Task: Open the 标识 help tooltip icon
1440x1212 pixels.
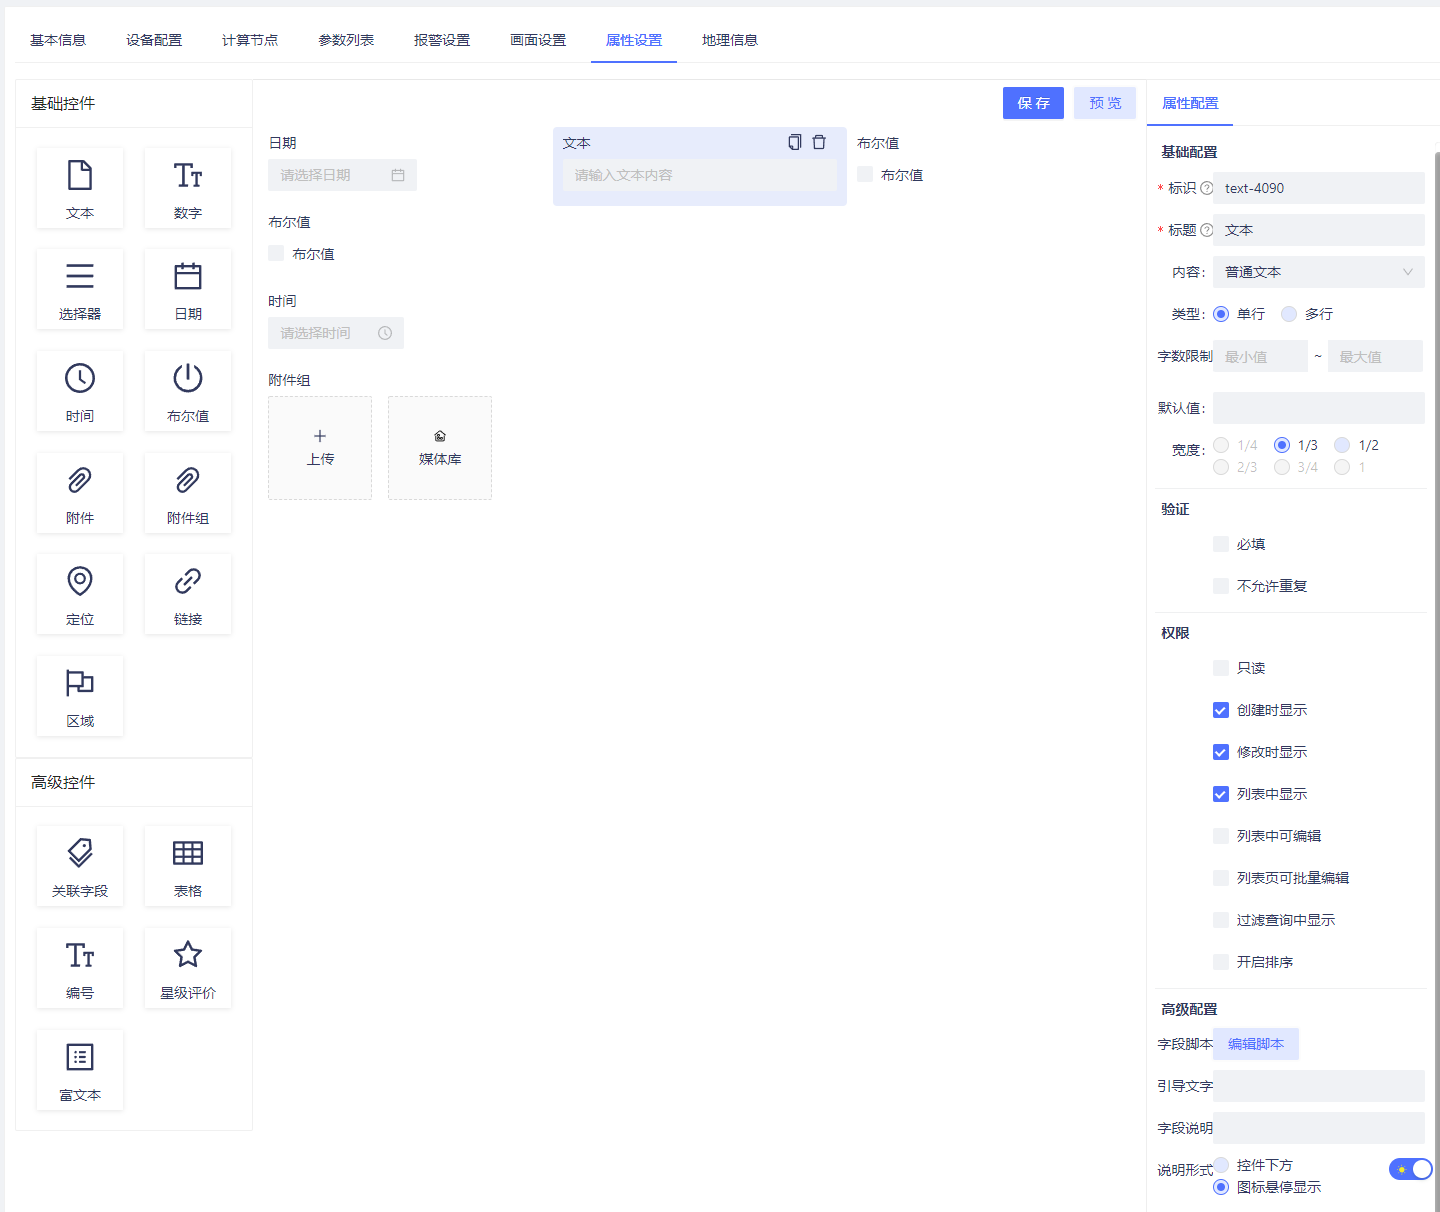Action: click(x=1206, y=188)
